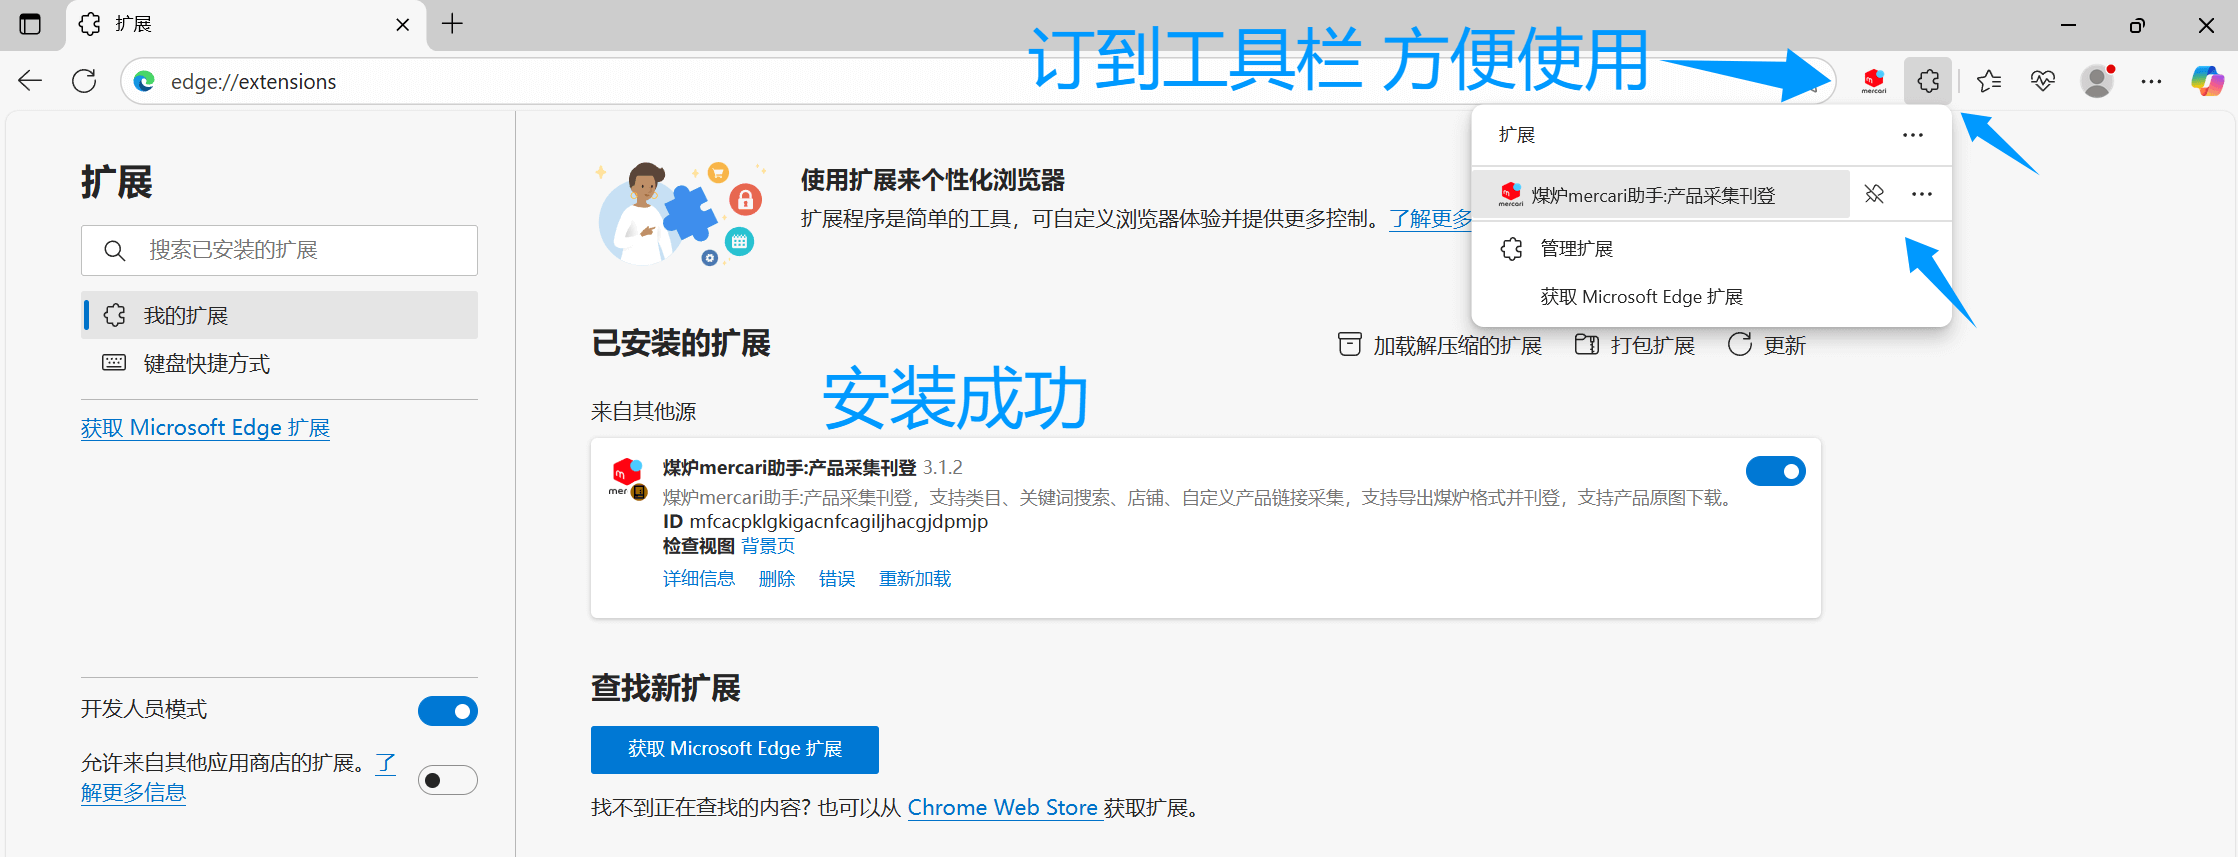The height and width of the screenshot is (857, 2238).
Task: Focus the 搜索已安装的扩展 search box
Action: tap(279, 250)
